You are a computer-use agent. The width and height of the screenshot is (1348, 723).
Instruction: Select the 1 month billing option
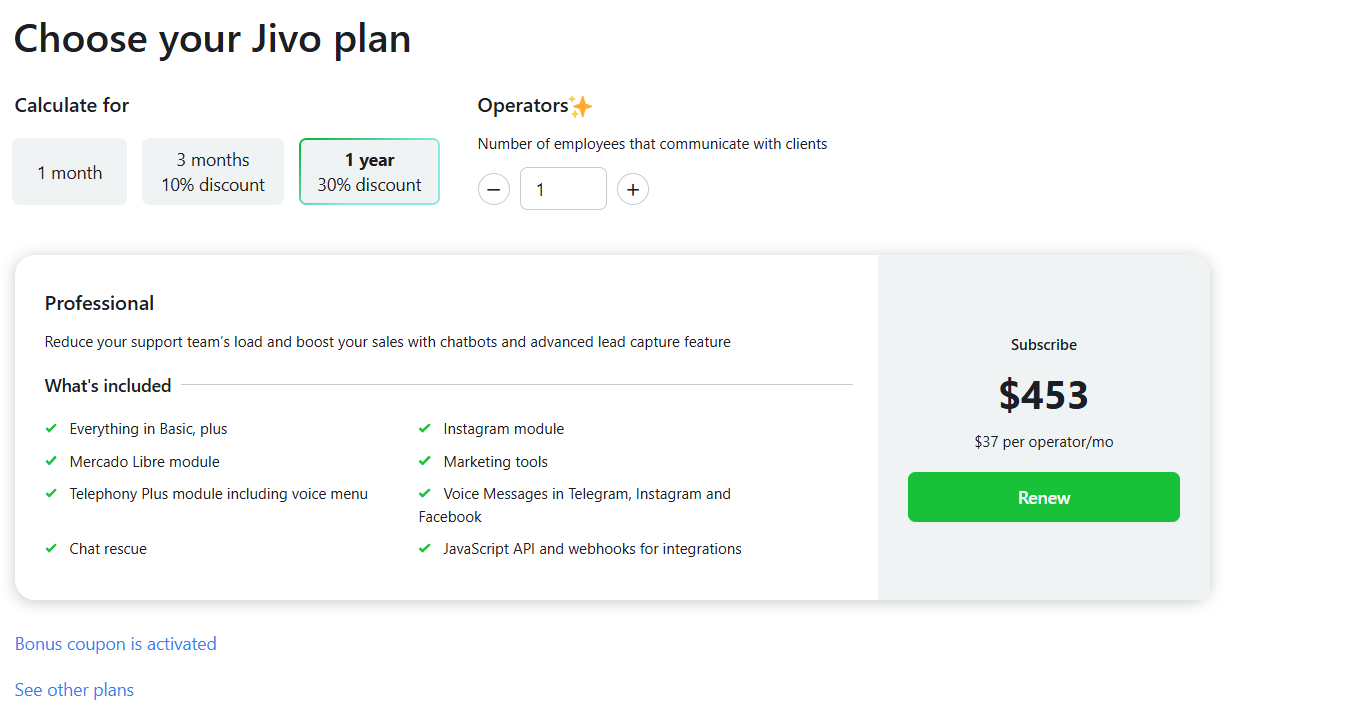69,171
